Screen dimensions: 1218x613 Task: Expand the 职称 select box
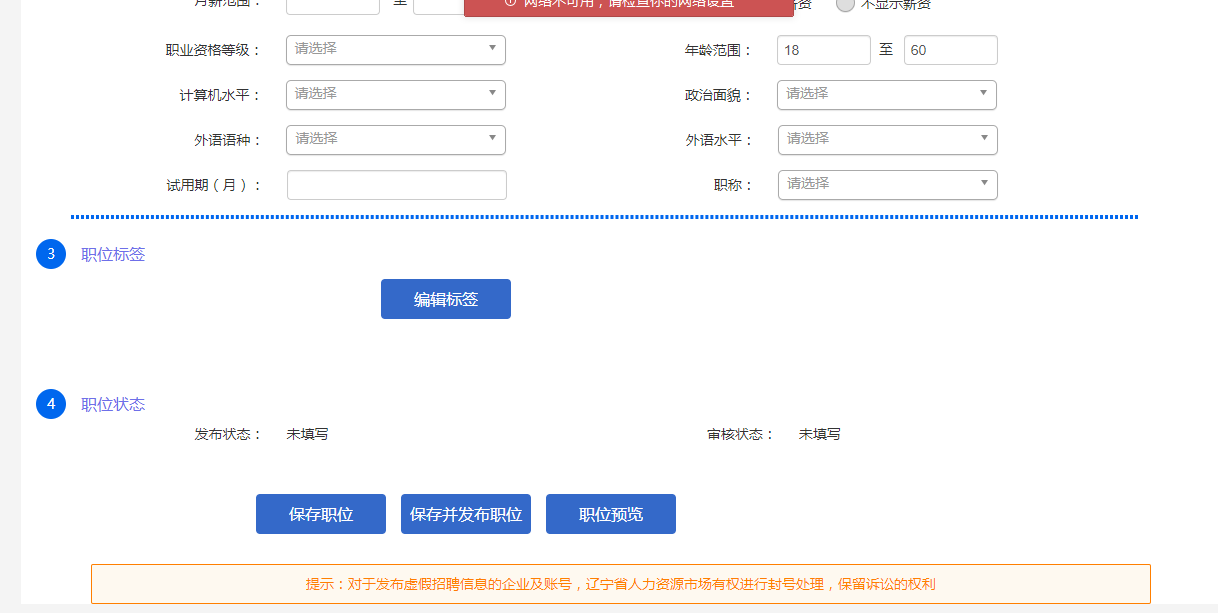click(x=887, y=185)
